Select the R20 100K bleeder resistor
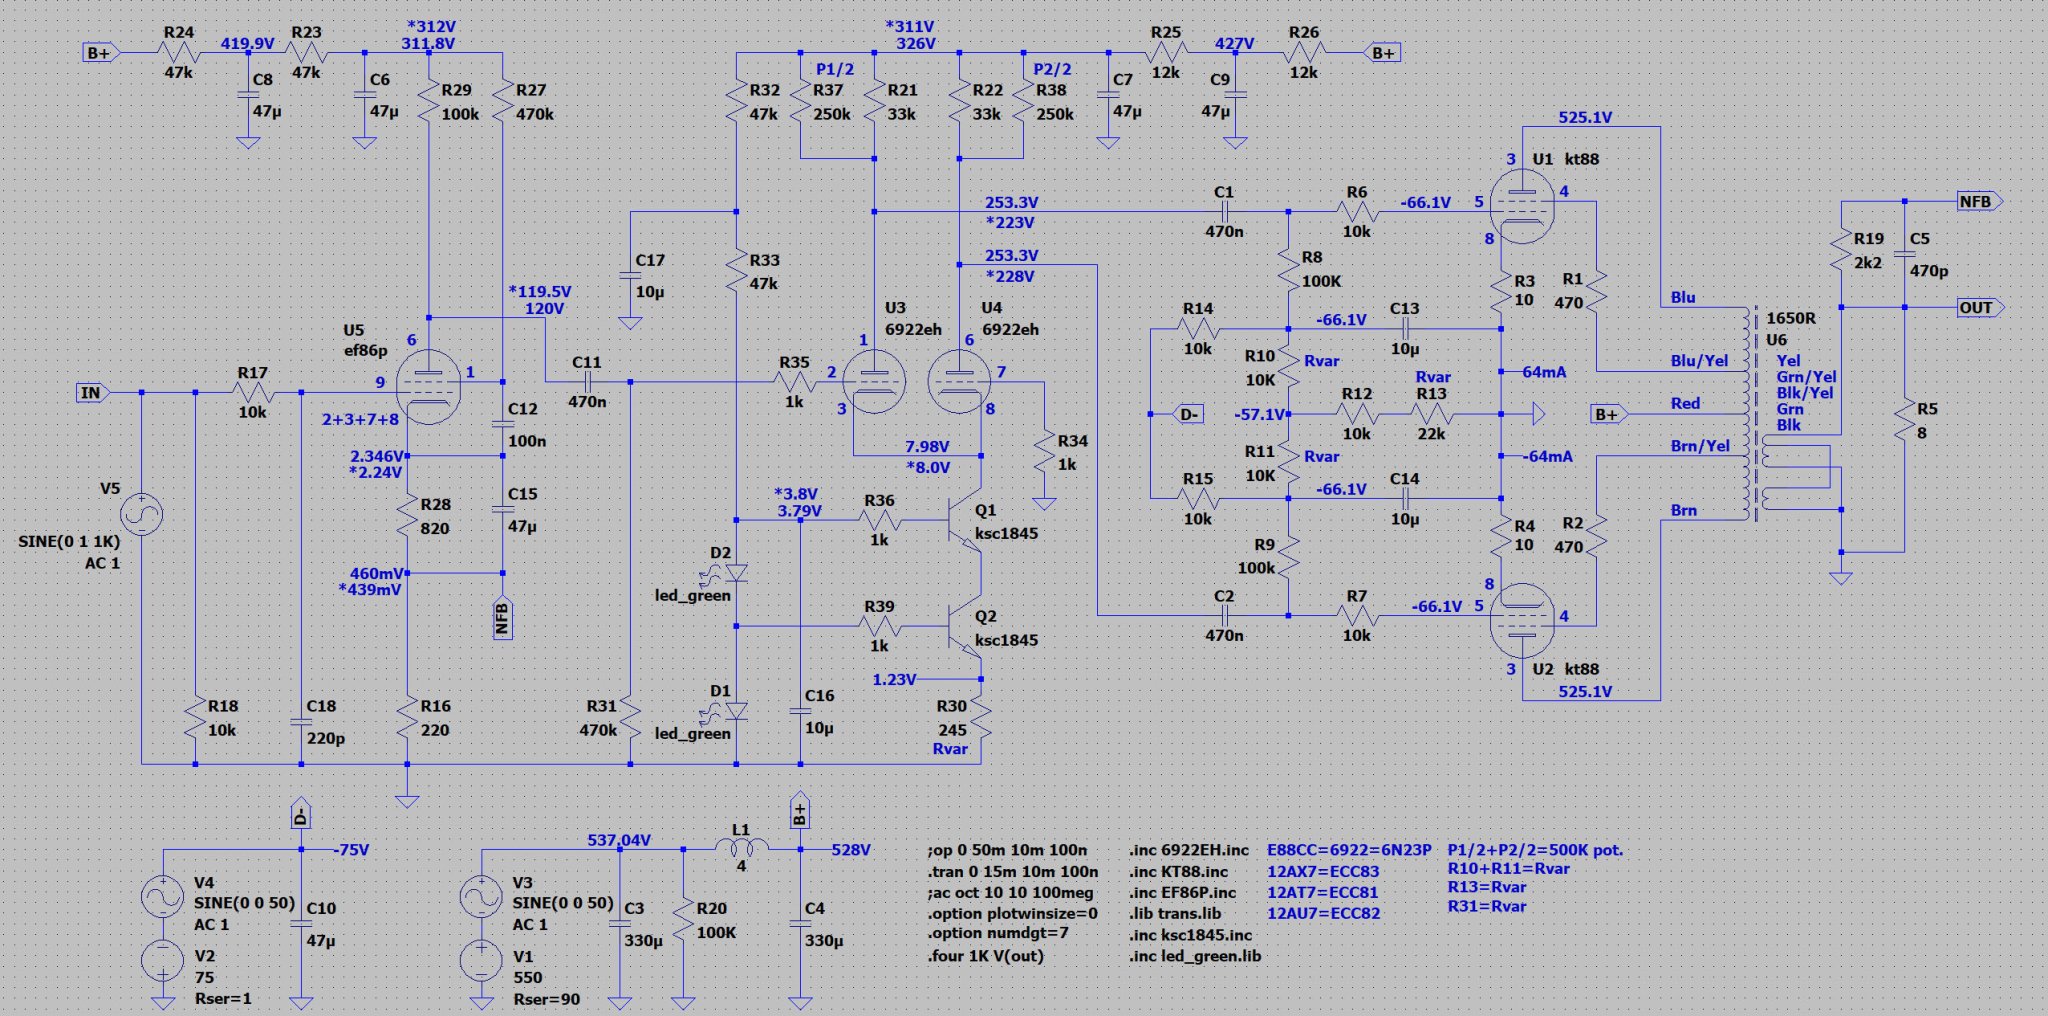 tap(684, 920)
